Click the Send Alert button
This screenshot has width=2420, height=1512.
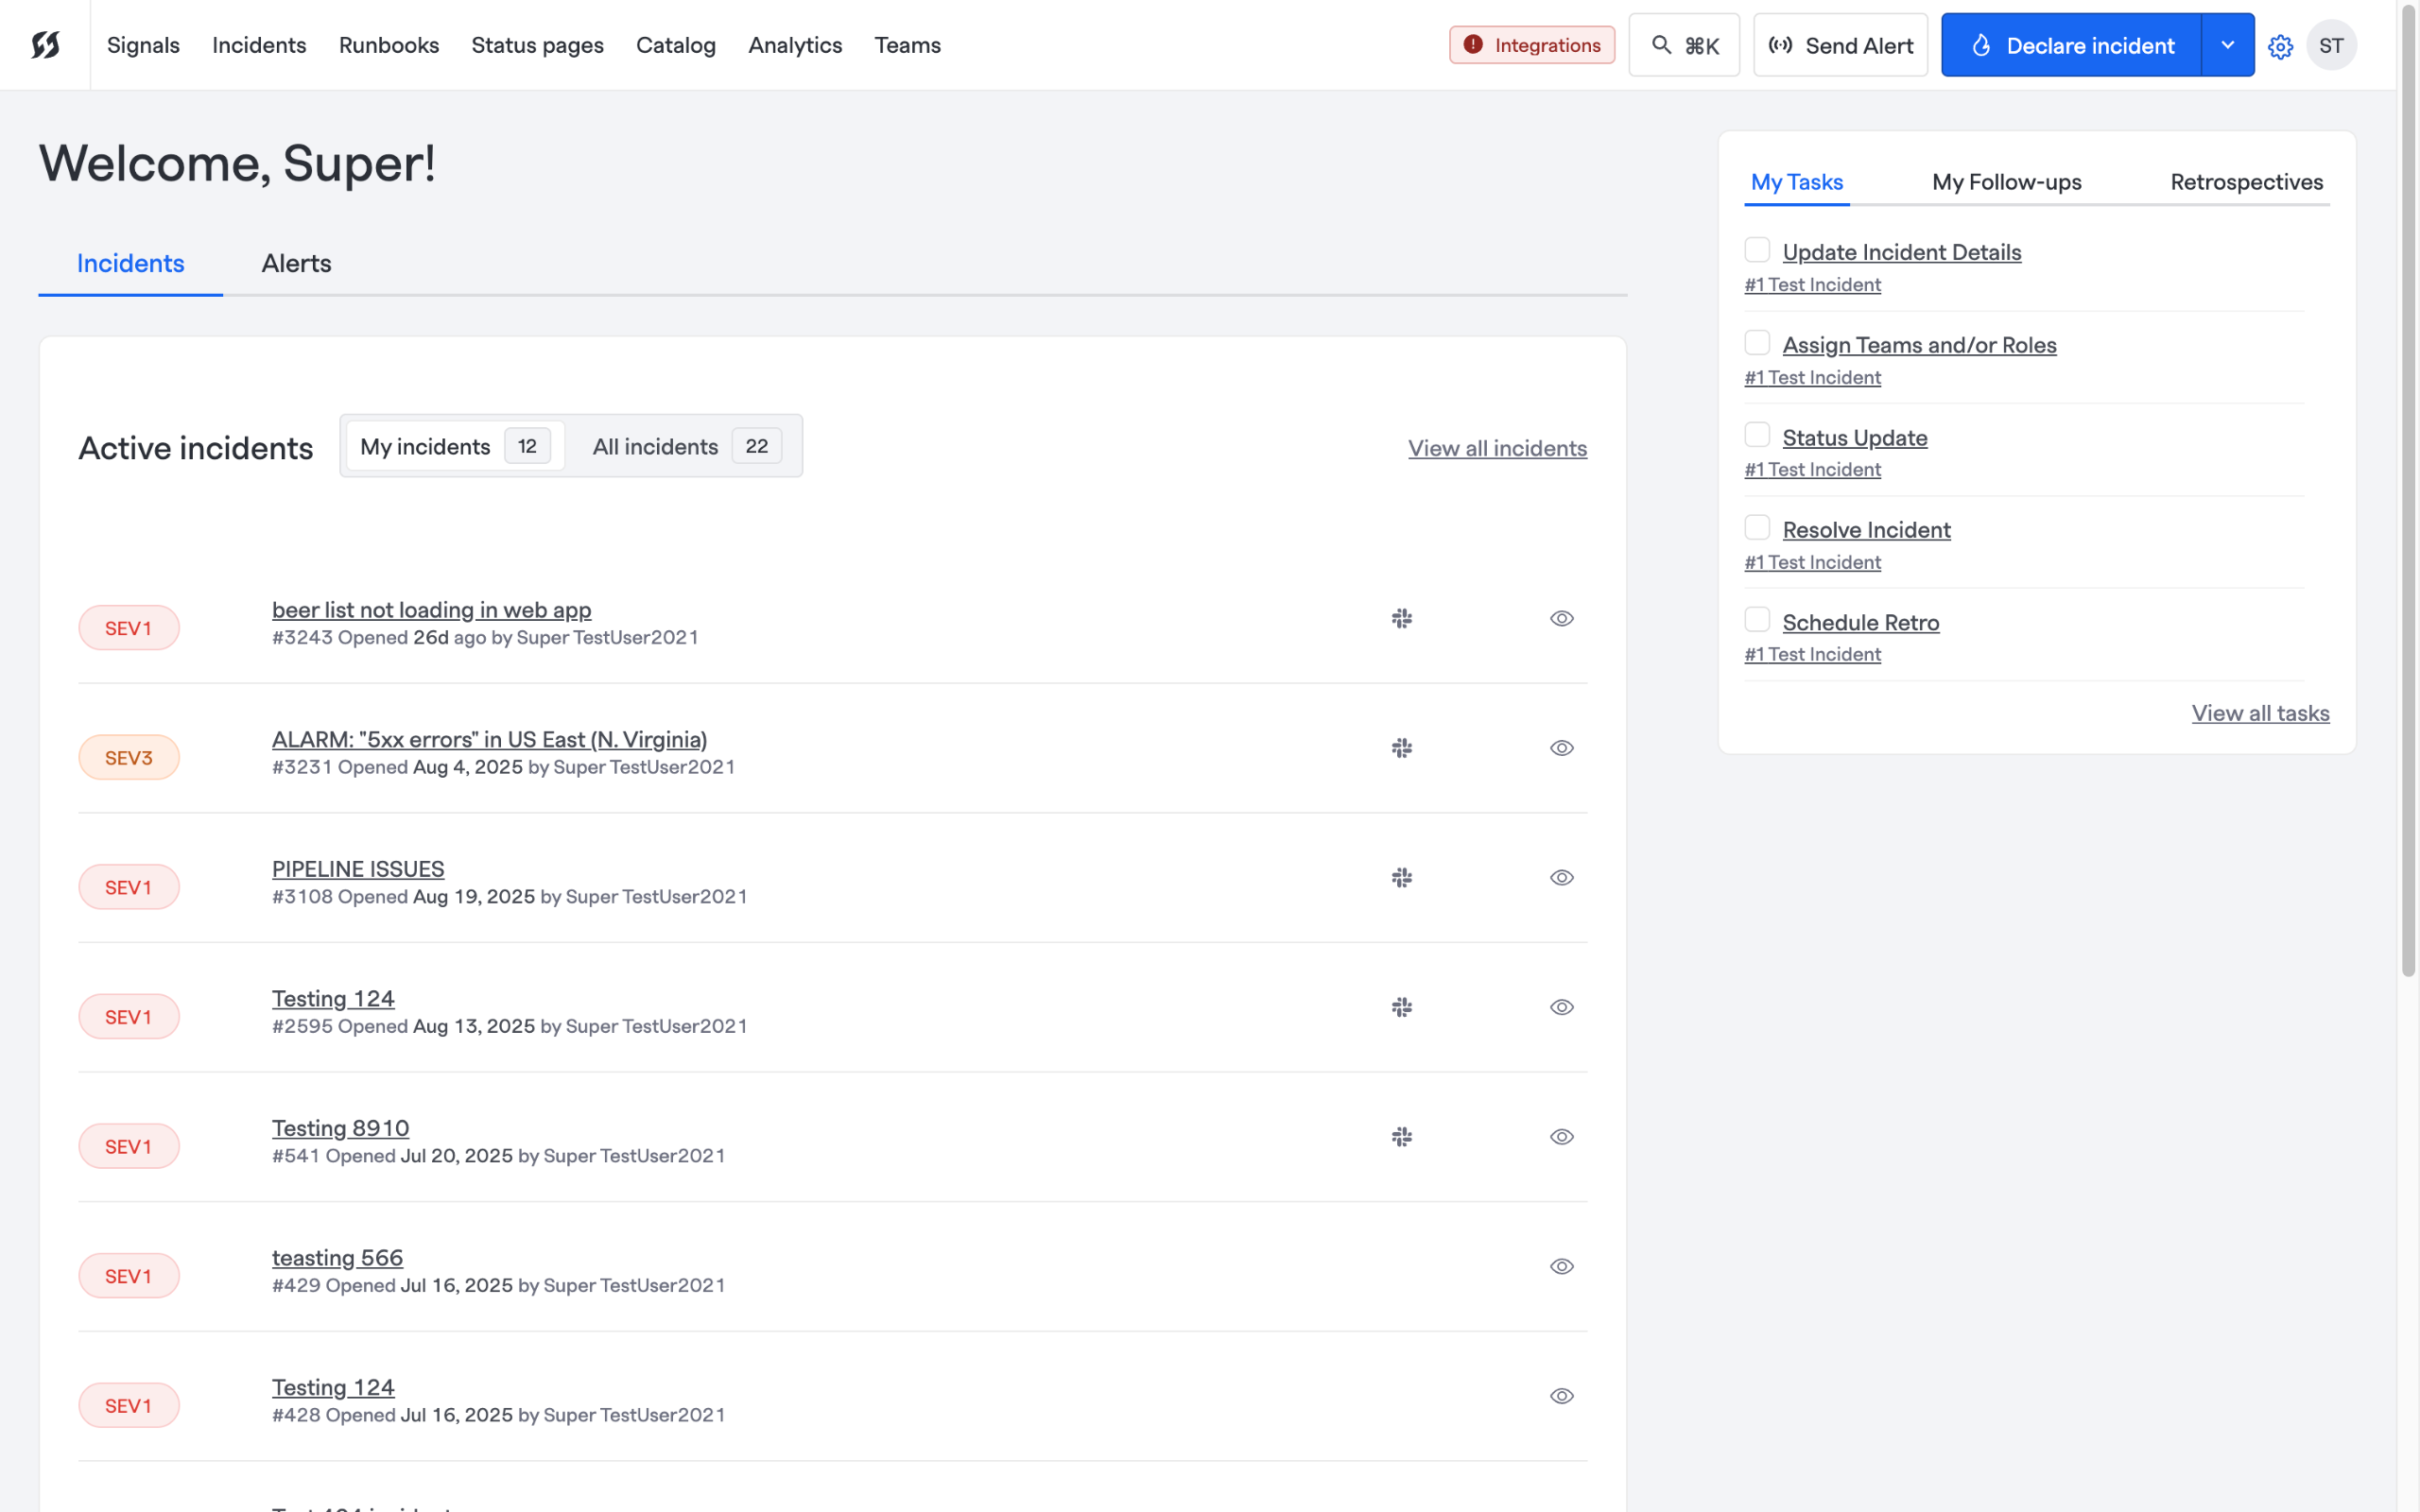point(1840,46)
